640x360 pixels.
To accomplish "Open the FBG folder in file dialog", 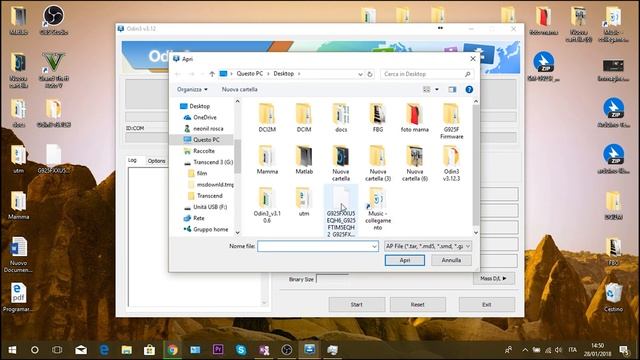I will coord(378,118).
